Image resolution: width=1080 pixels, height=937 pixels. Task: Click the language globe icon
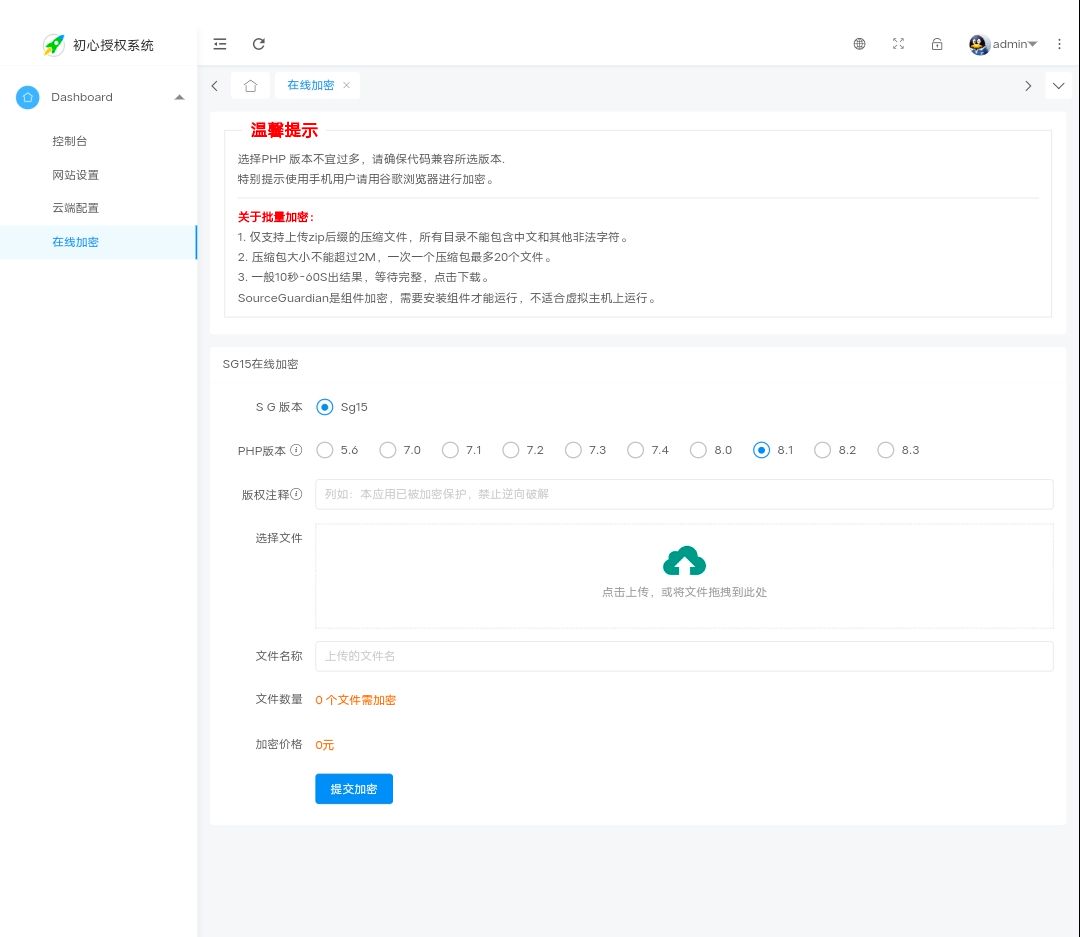(859, 44)
